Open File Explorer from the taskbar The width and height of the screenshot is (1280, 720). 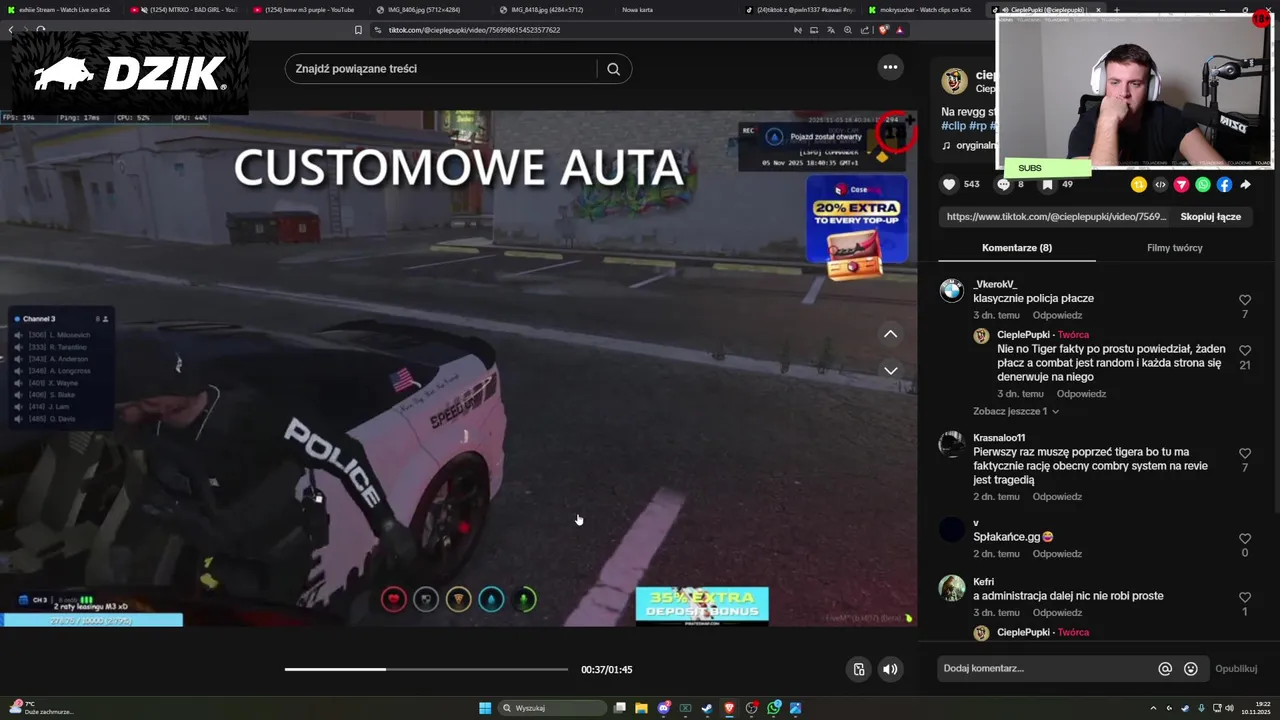[641, 708]
